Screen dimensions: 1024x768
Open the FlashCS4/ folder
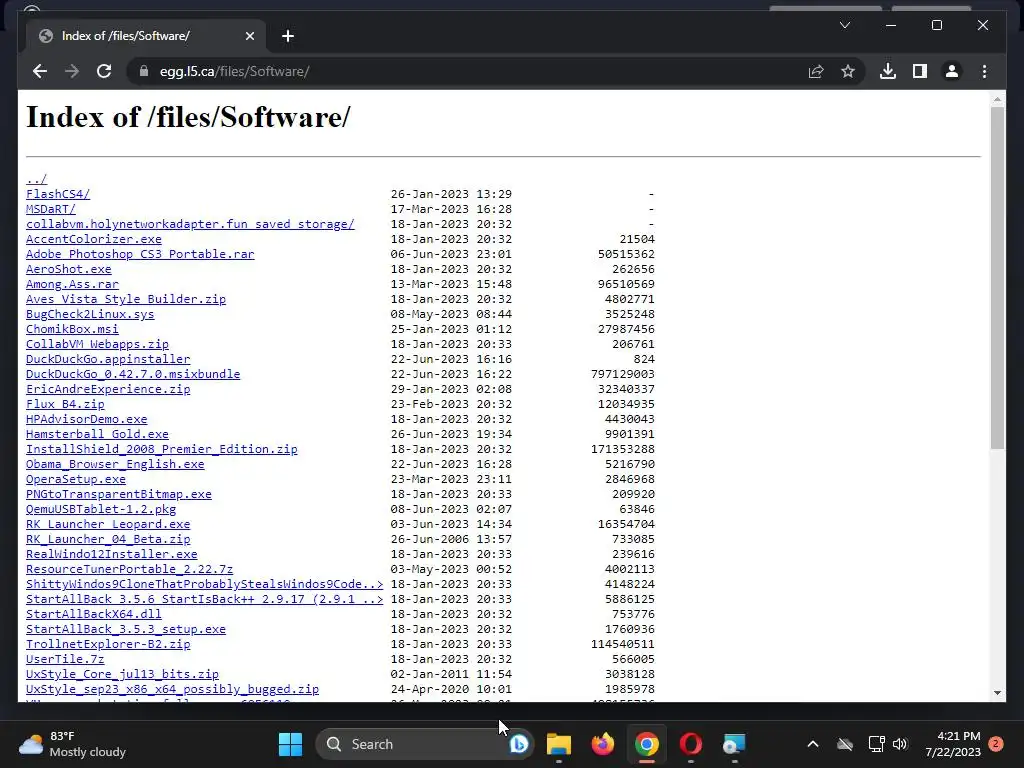[x=58, y=194]
